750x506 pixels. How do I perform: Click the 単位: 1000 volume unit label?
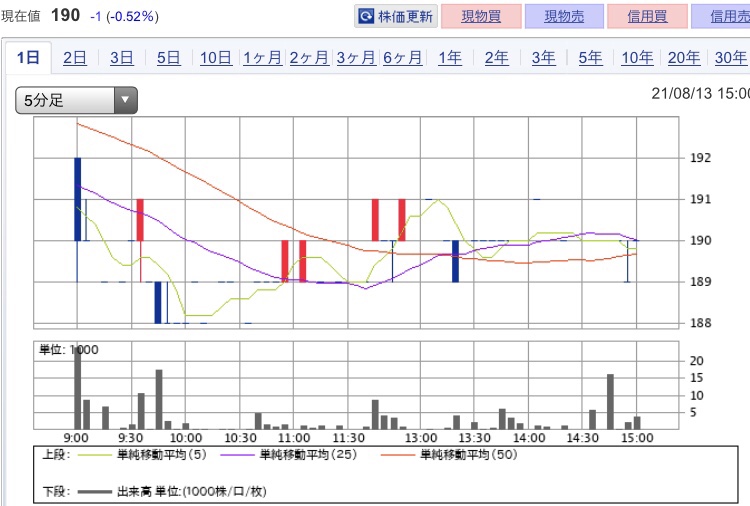(x=69, y=350)
